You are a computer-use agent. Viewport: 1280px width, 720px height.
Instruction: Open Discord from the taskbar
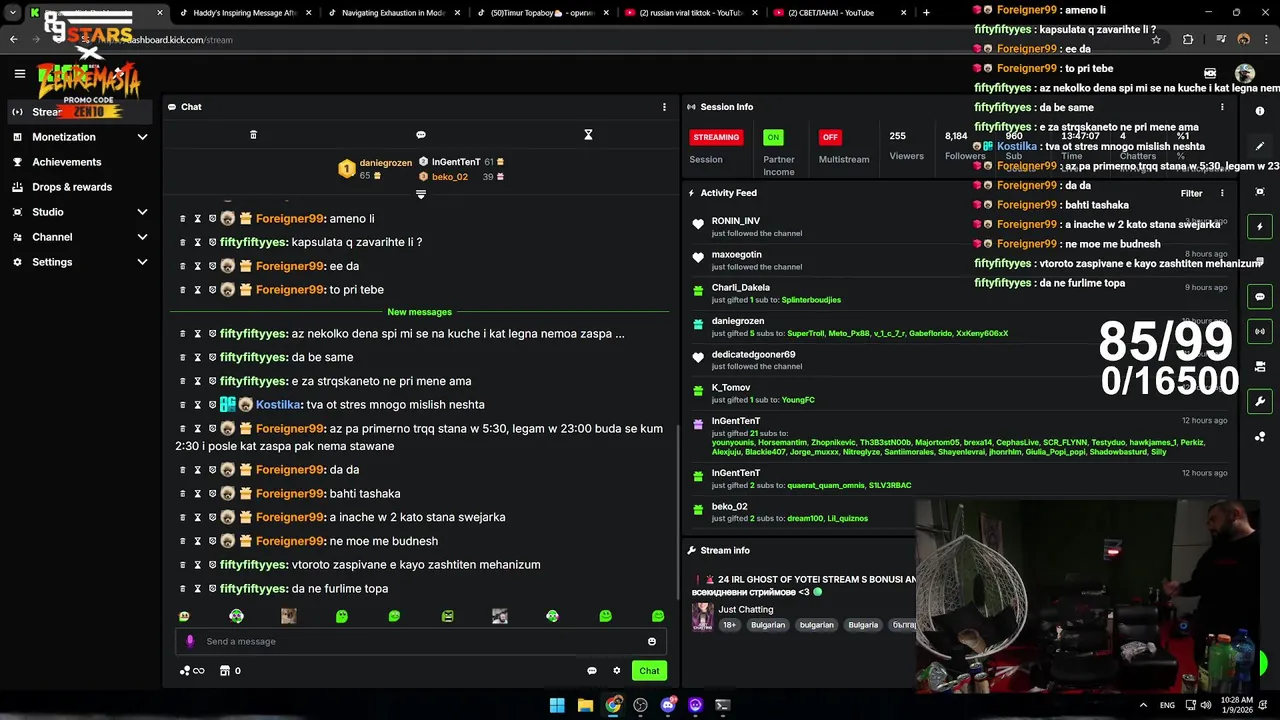[x=668, y=705]
